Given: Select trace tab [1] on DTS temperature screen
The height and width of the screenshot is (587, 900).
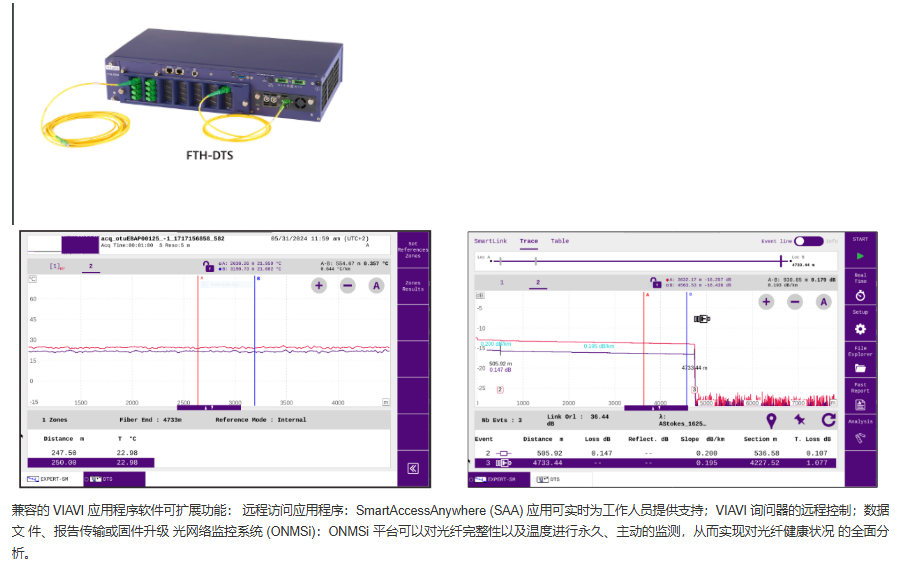Looking at the screenshot, I should (x=56, y=266).
